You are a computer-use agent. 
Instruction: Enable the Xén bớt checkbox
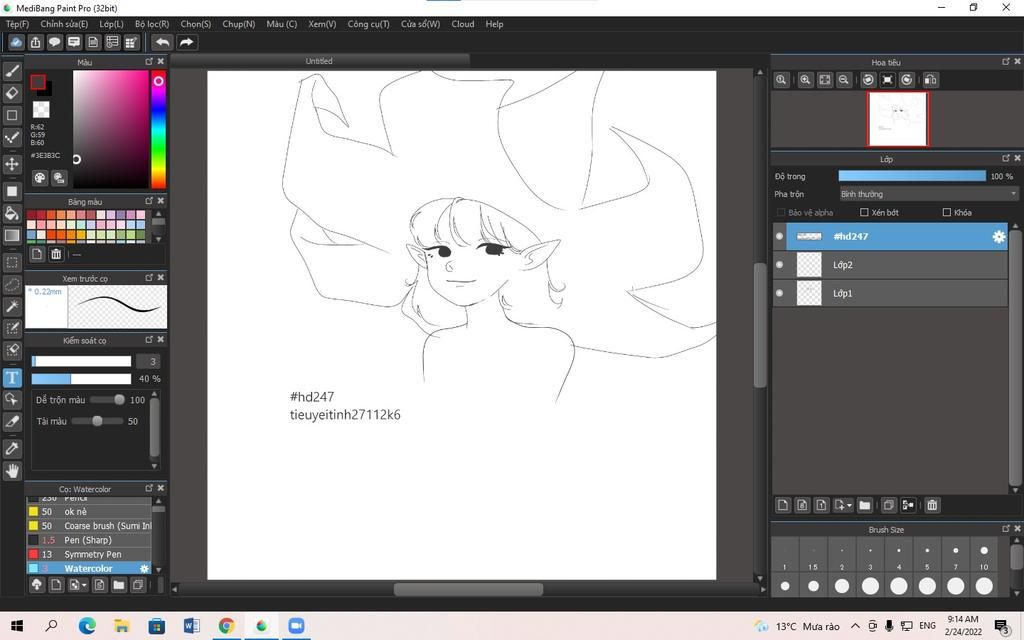(864, 212)
